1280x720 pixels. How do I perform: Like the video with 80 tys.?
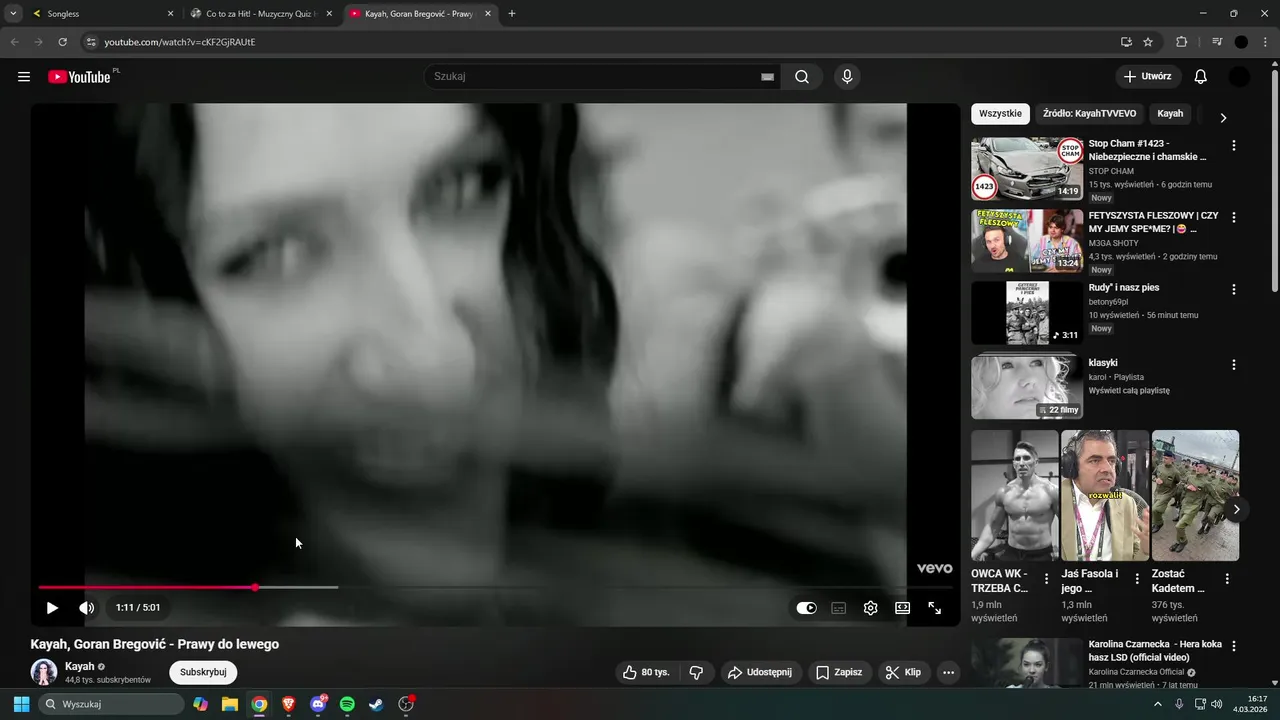(646, 672)
